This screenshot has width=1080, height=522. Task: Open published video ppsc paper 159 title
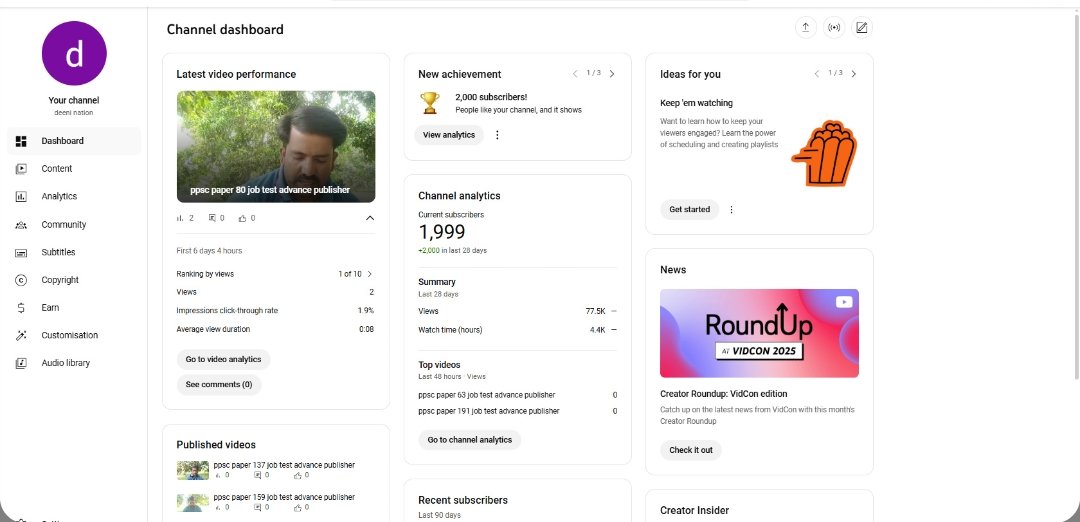click(x=284, y=497)
